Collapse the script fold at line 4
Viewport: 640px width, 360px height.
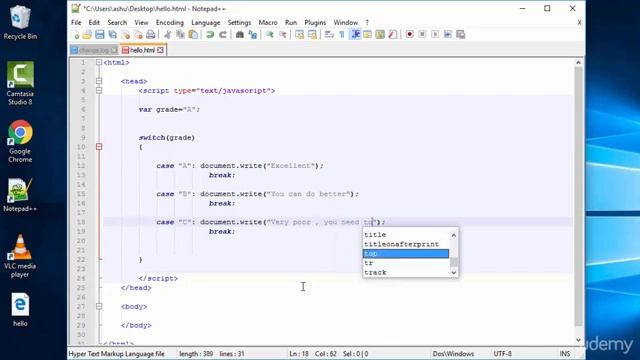99,91
